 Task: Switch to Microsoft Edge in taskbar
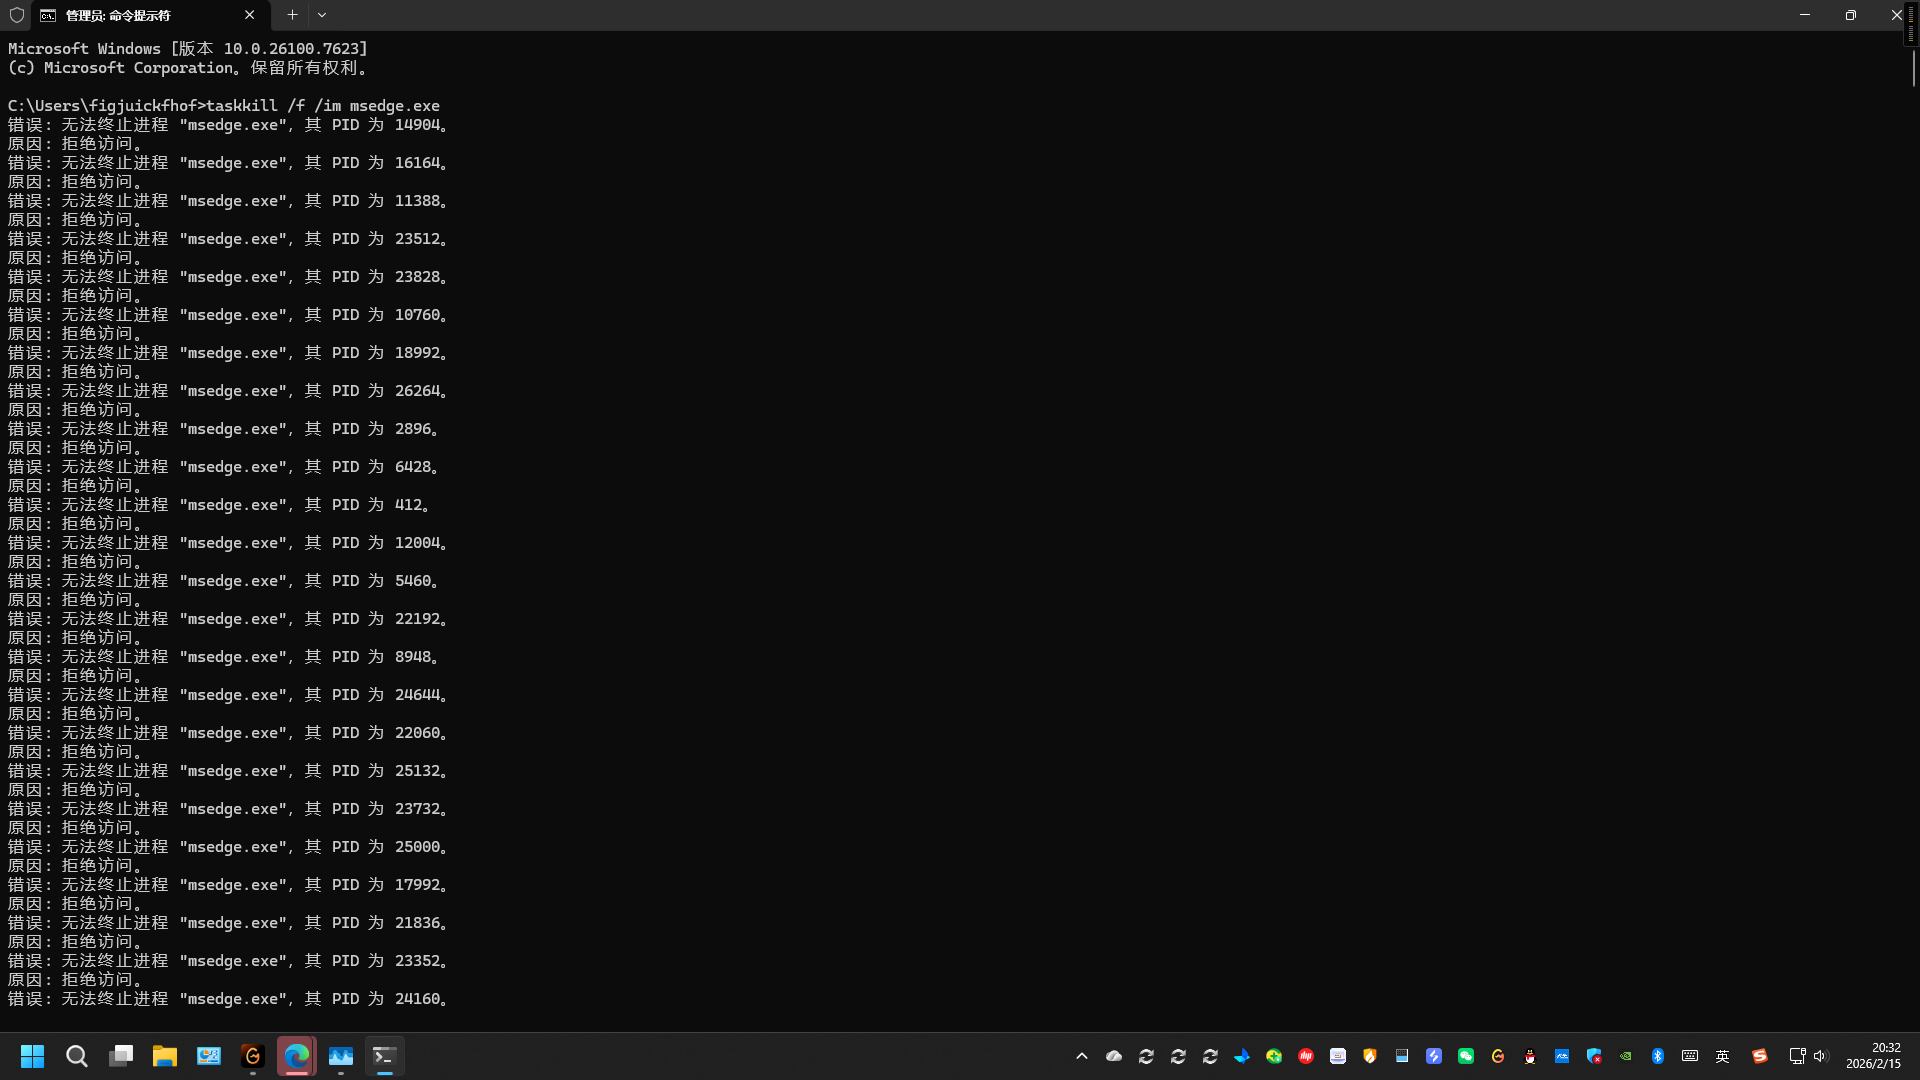pyautogui.click(x=297, y=1056)
